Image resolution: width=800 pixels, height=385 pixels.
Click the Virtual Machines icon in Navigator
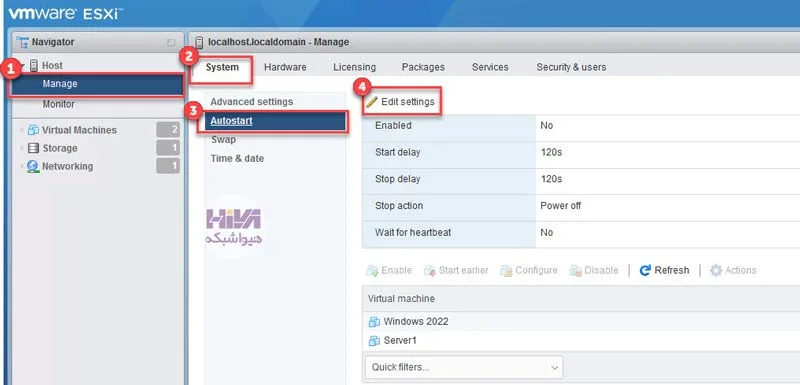(33, 130)
